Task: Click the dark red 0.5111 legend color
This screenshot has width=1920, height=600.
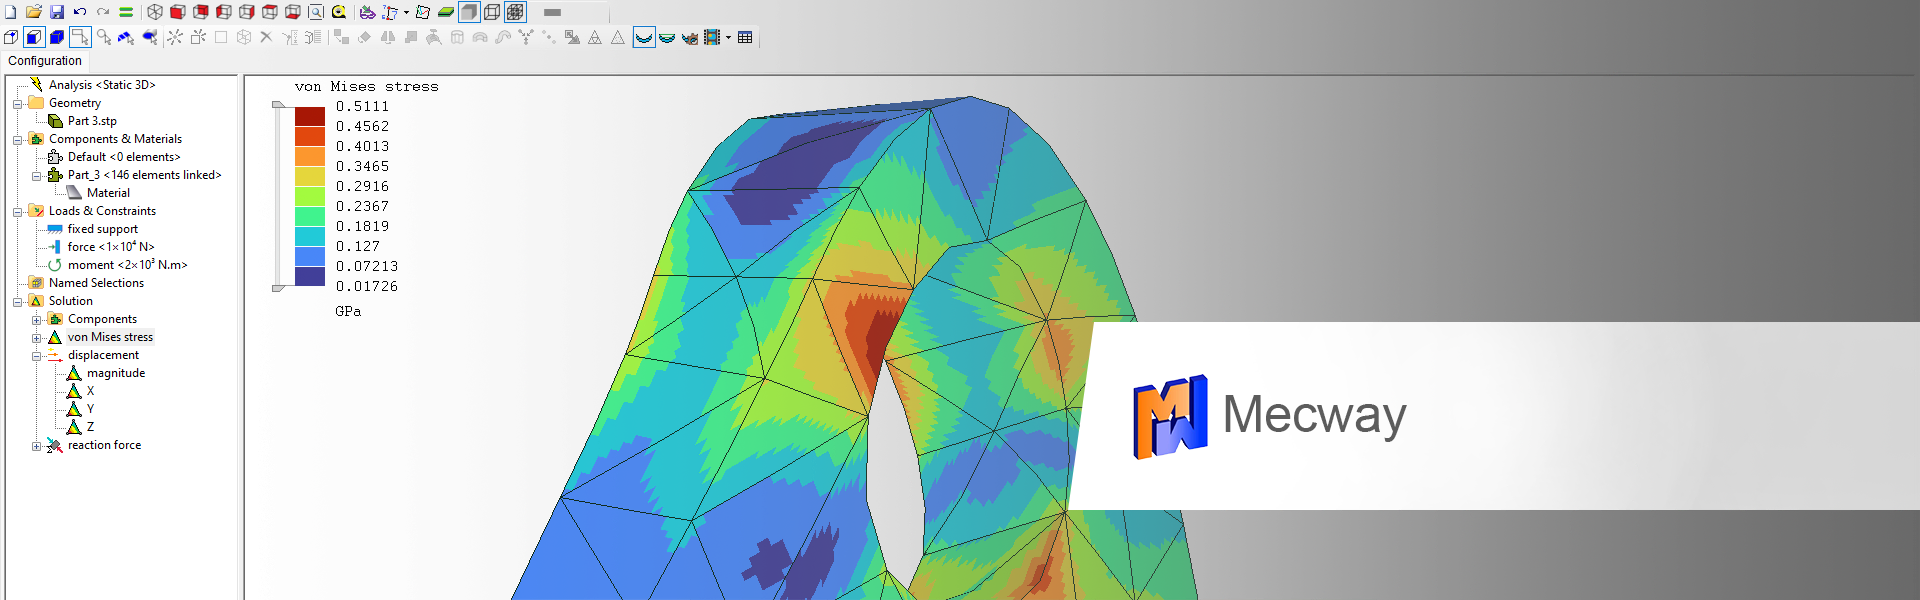Action: (309, 116)
